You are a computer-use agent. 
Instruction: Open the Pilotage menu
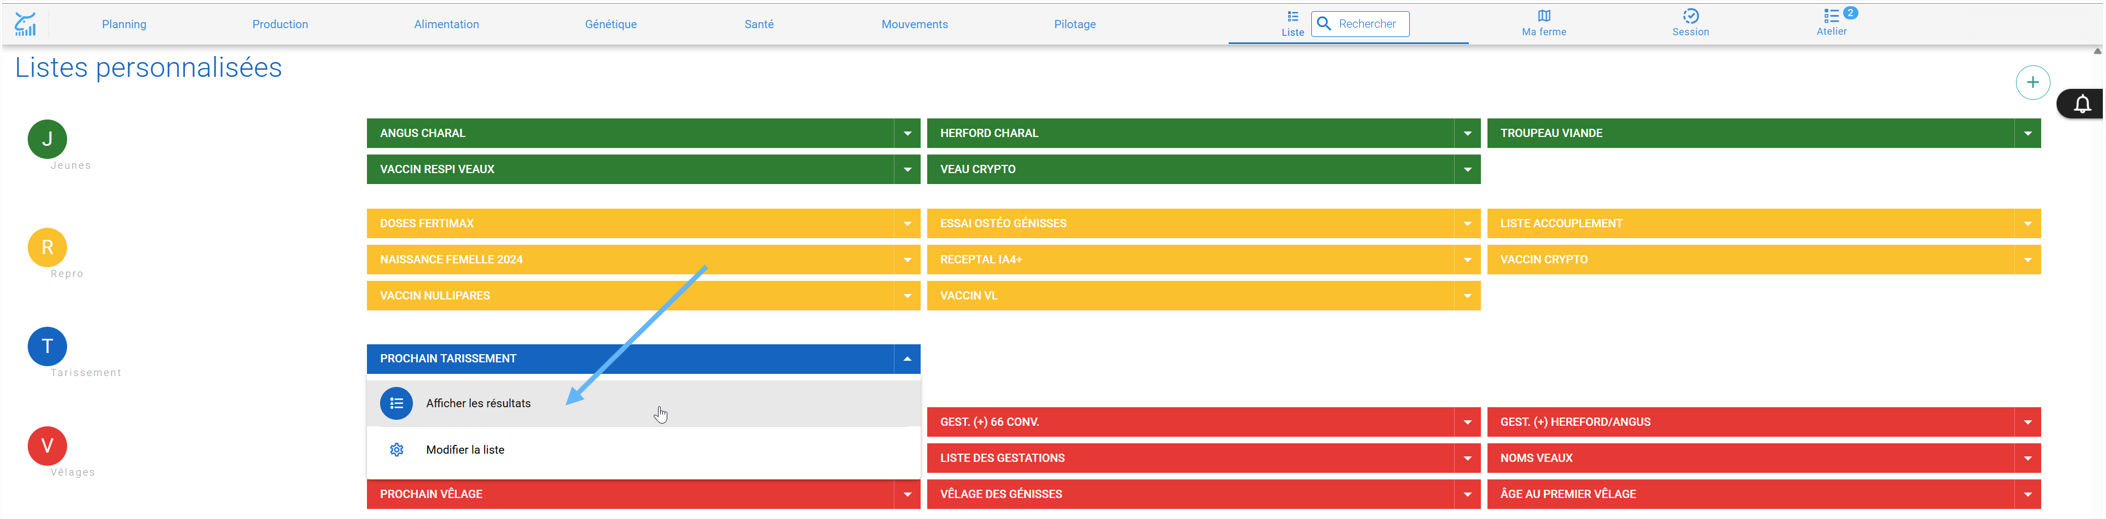click(1075, 24)
